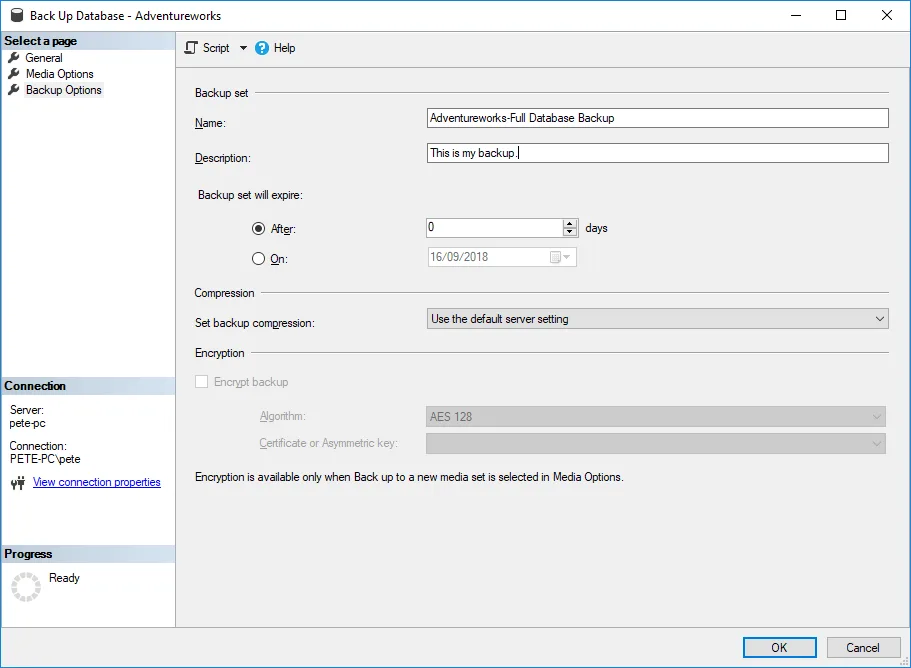The width and height of the screenshot is (911, 668).
Task: Click the OK button
Action: [779, 648]
